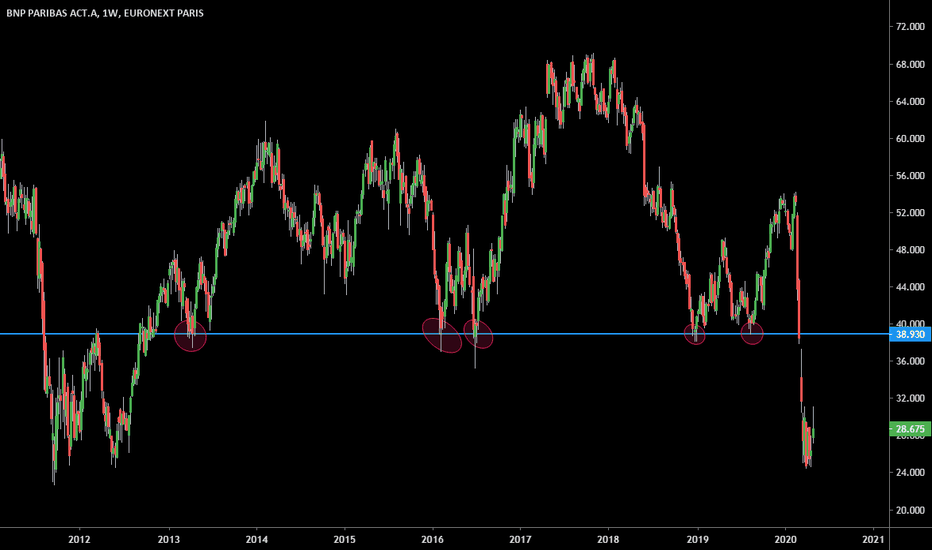Click the 2013 time axis label
This screenshot has width=932, height=550.
(169, 539)
